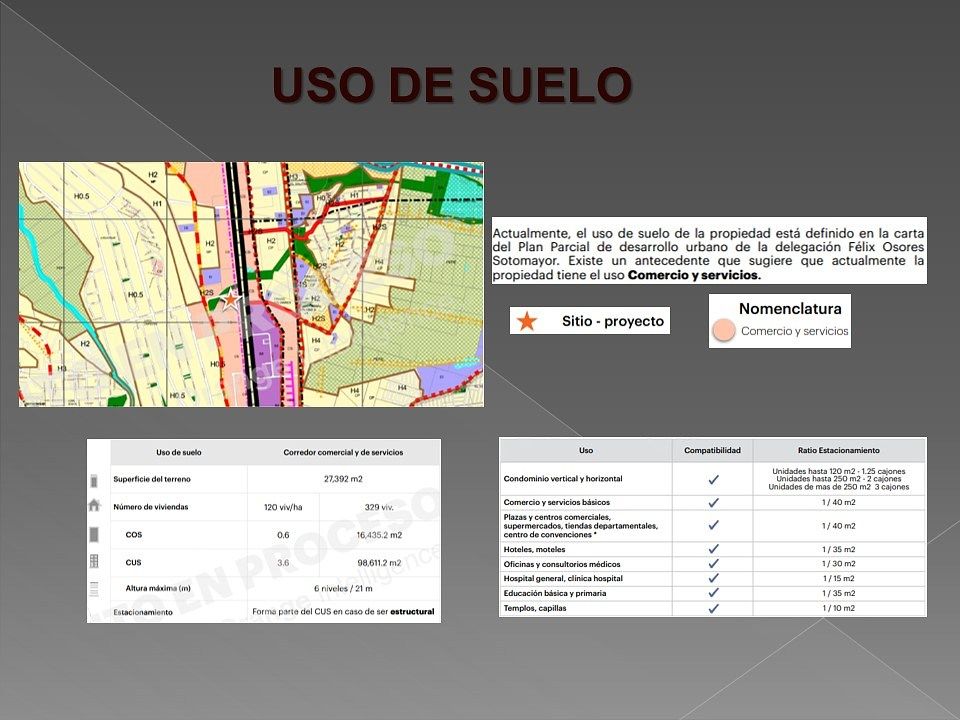Click the icon beside Superficie del terreno
The width and height of the screenshot is (960, 720).
click(95, 479)
